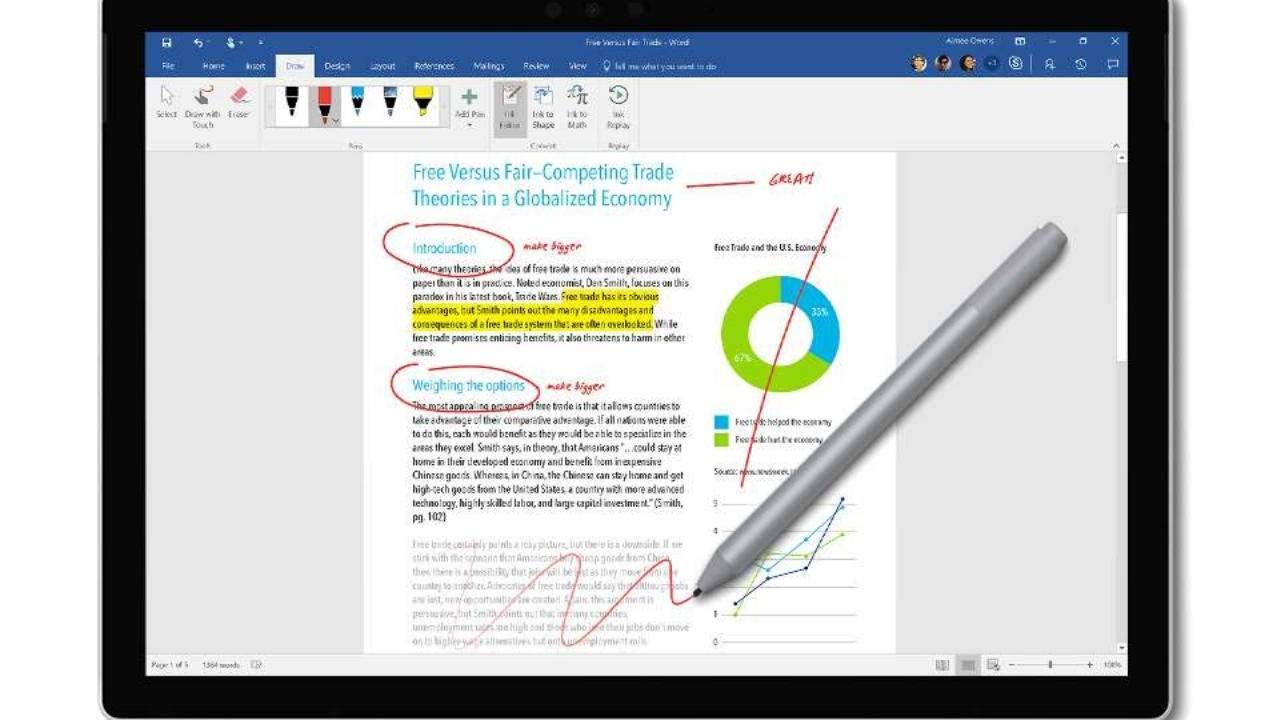Click the Tell me what you want to do box
The height and width of the screenshot is (720, 1280).
click(x=660, y=65)
